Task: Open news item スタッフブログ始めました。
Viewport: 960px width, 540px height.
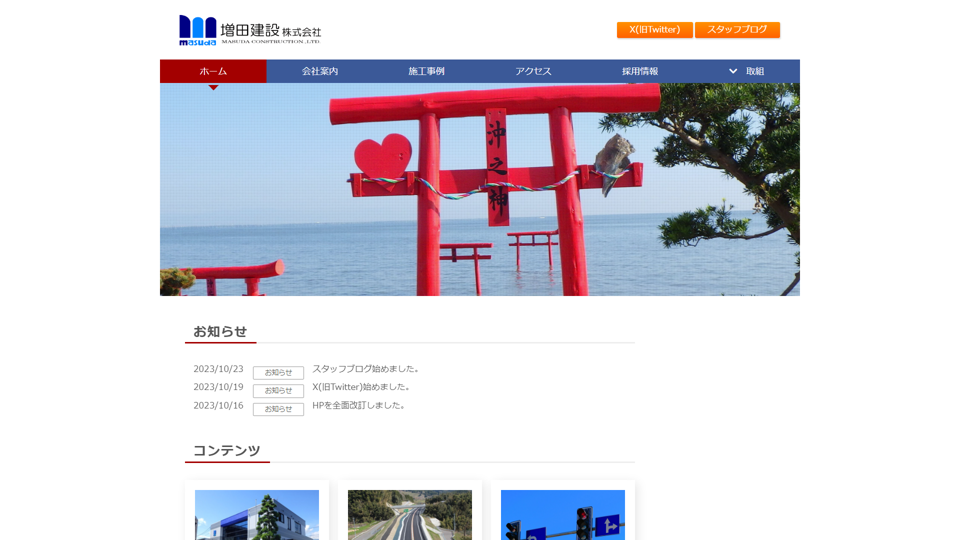Action: point(366,369)
